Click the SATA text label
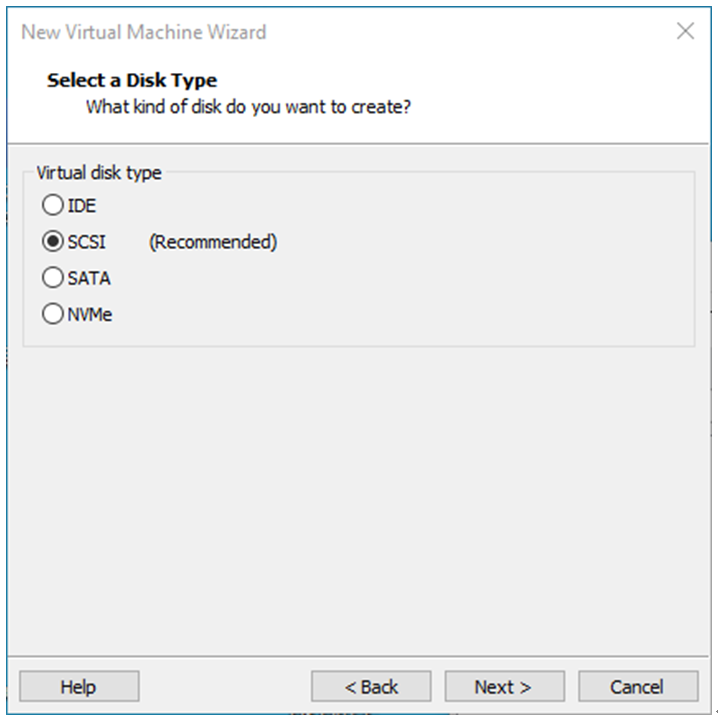The height and width of the screenshot is (720, 718). pos(89,278)
